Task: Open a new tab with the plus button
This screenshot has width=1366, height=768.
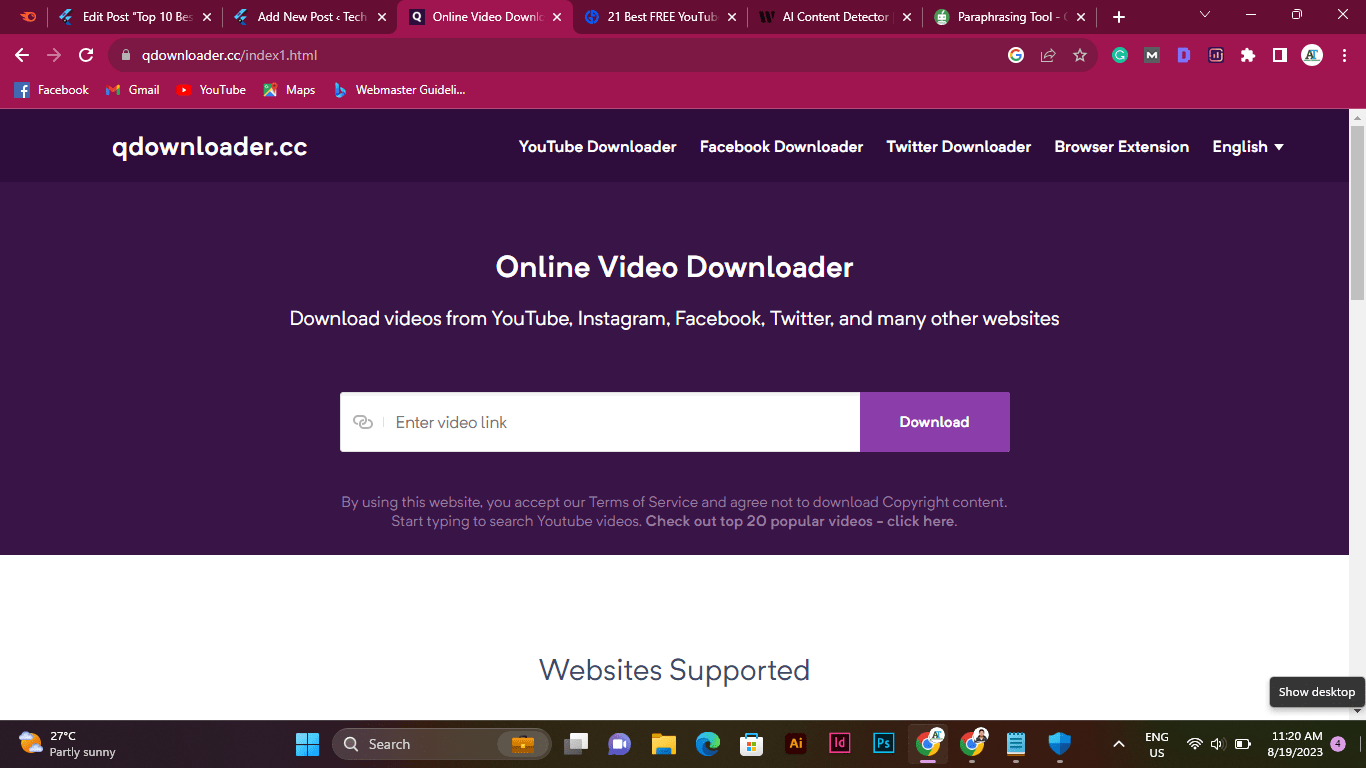Action: tap(1119, 17)
